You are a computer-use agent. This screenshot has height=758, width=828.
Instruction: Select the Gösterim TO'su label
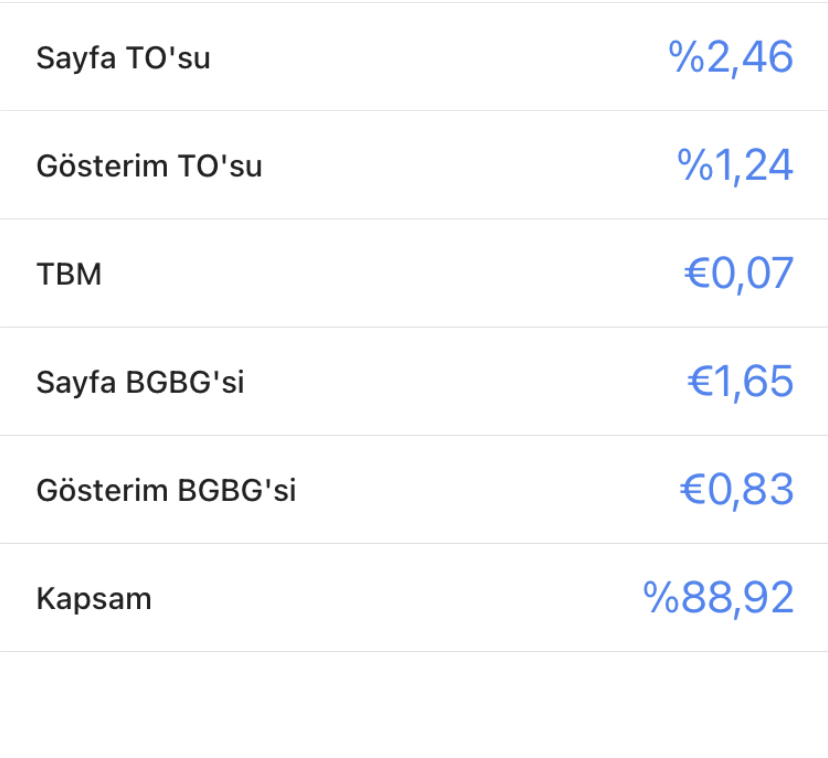tap(149, 166)
